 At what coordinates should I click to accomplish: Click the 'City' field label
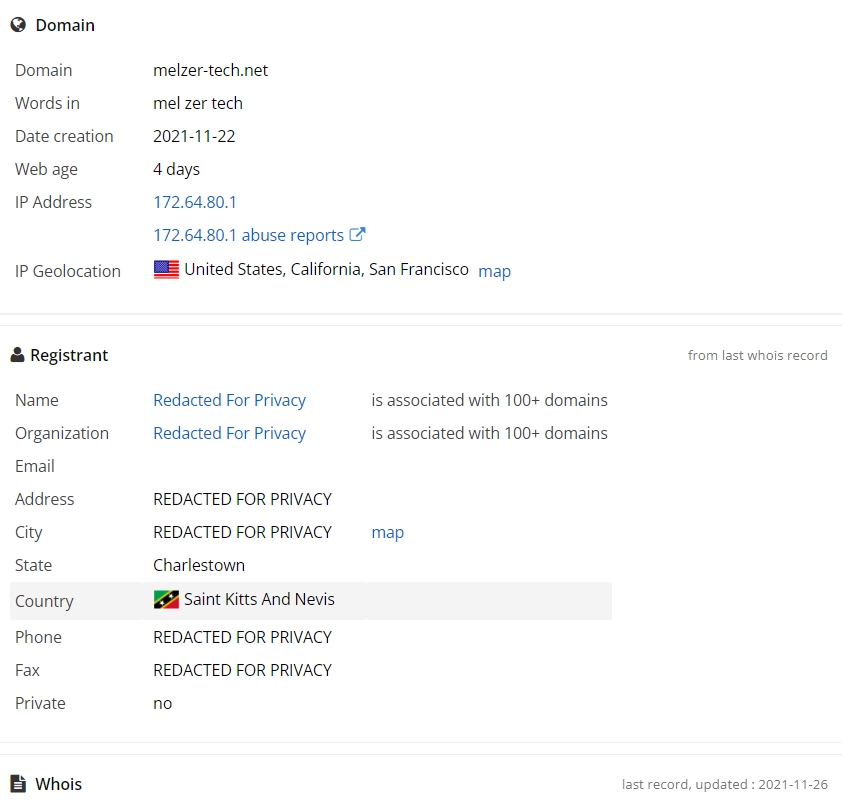click(28, 532)
